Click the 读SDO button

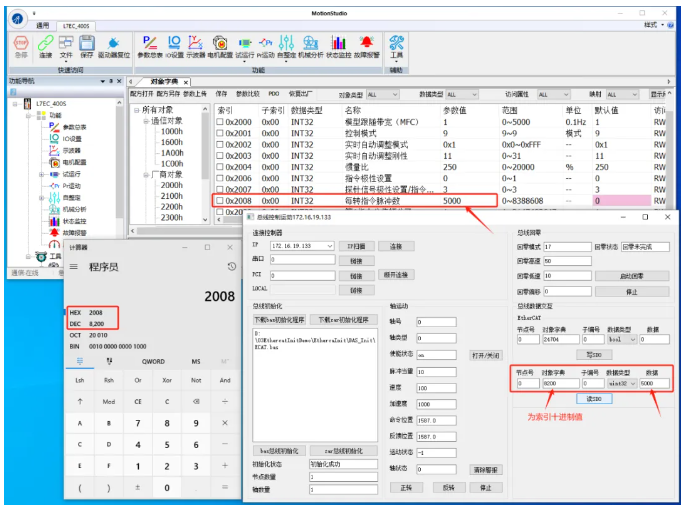tap(594, 398)
